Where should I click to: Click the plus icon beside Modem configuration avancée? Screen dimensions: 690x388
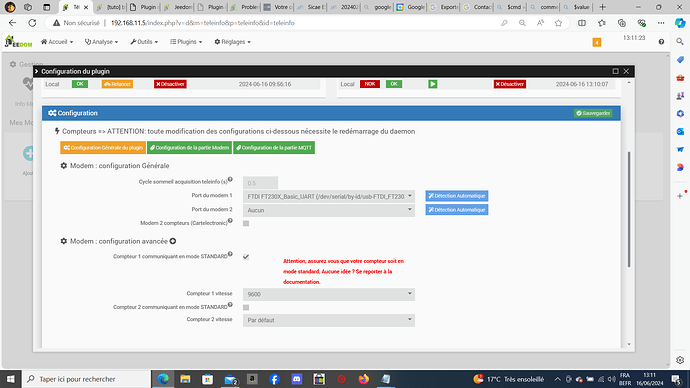[173, 241]
